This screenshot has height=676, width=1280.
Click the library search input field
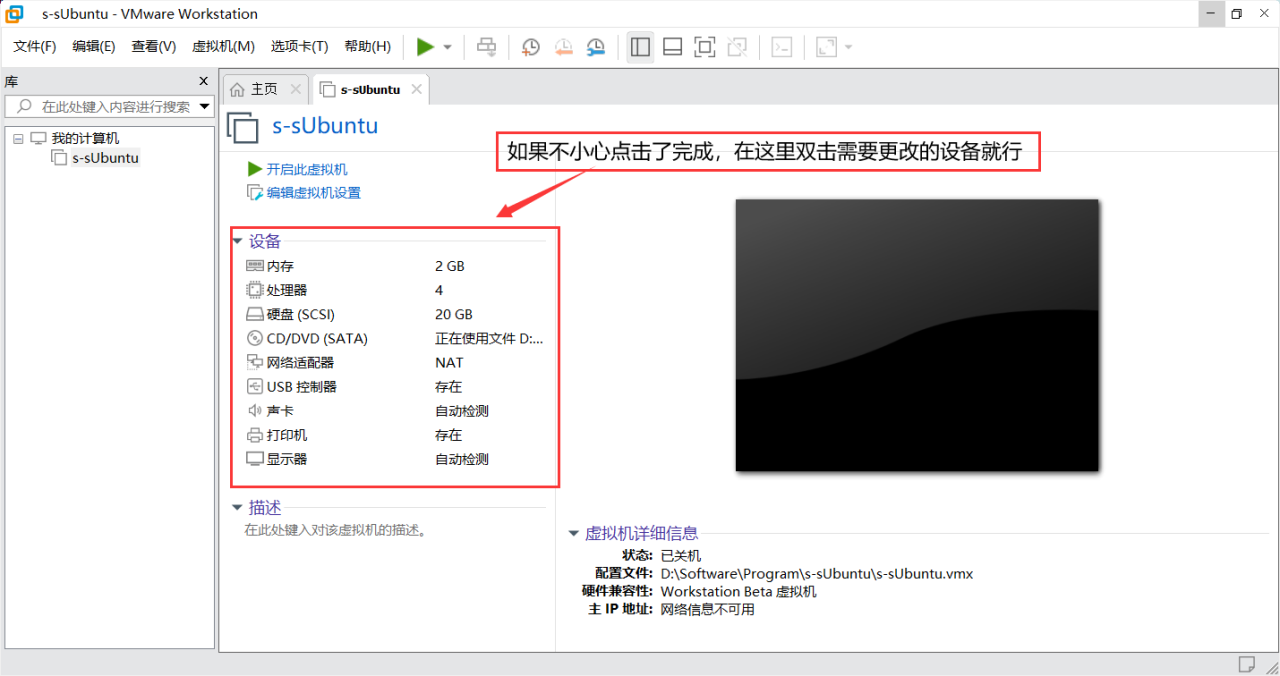(x=110, y=106)
